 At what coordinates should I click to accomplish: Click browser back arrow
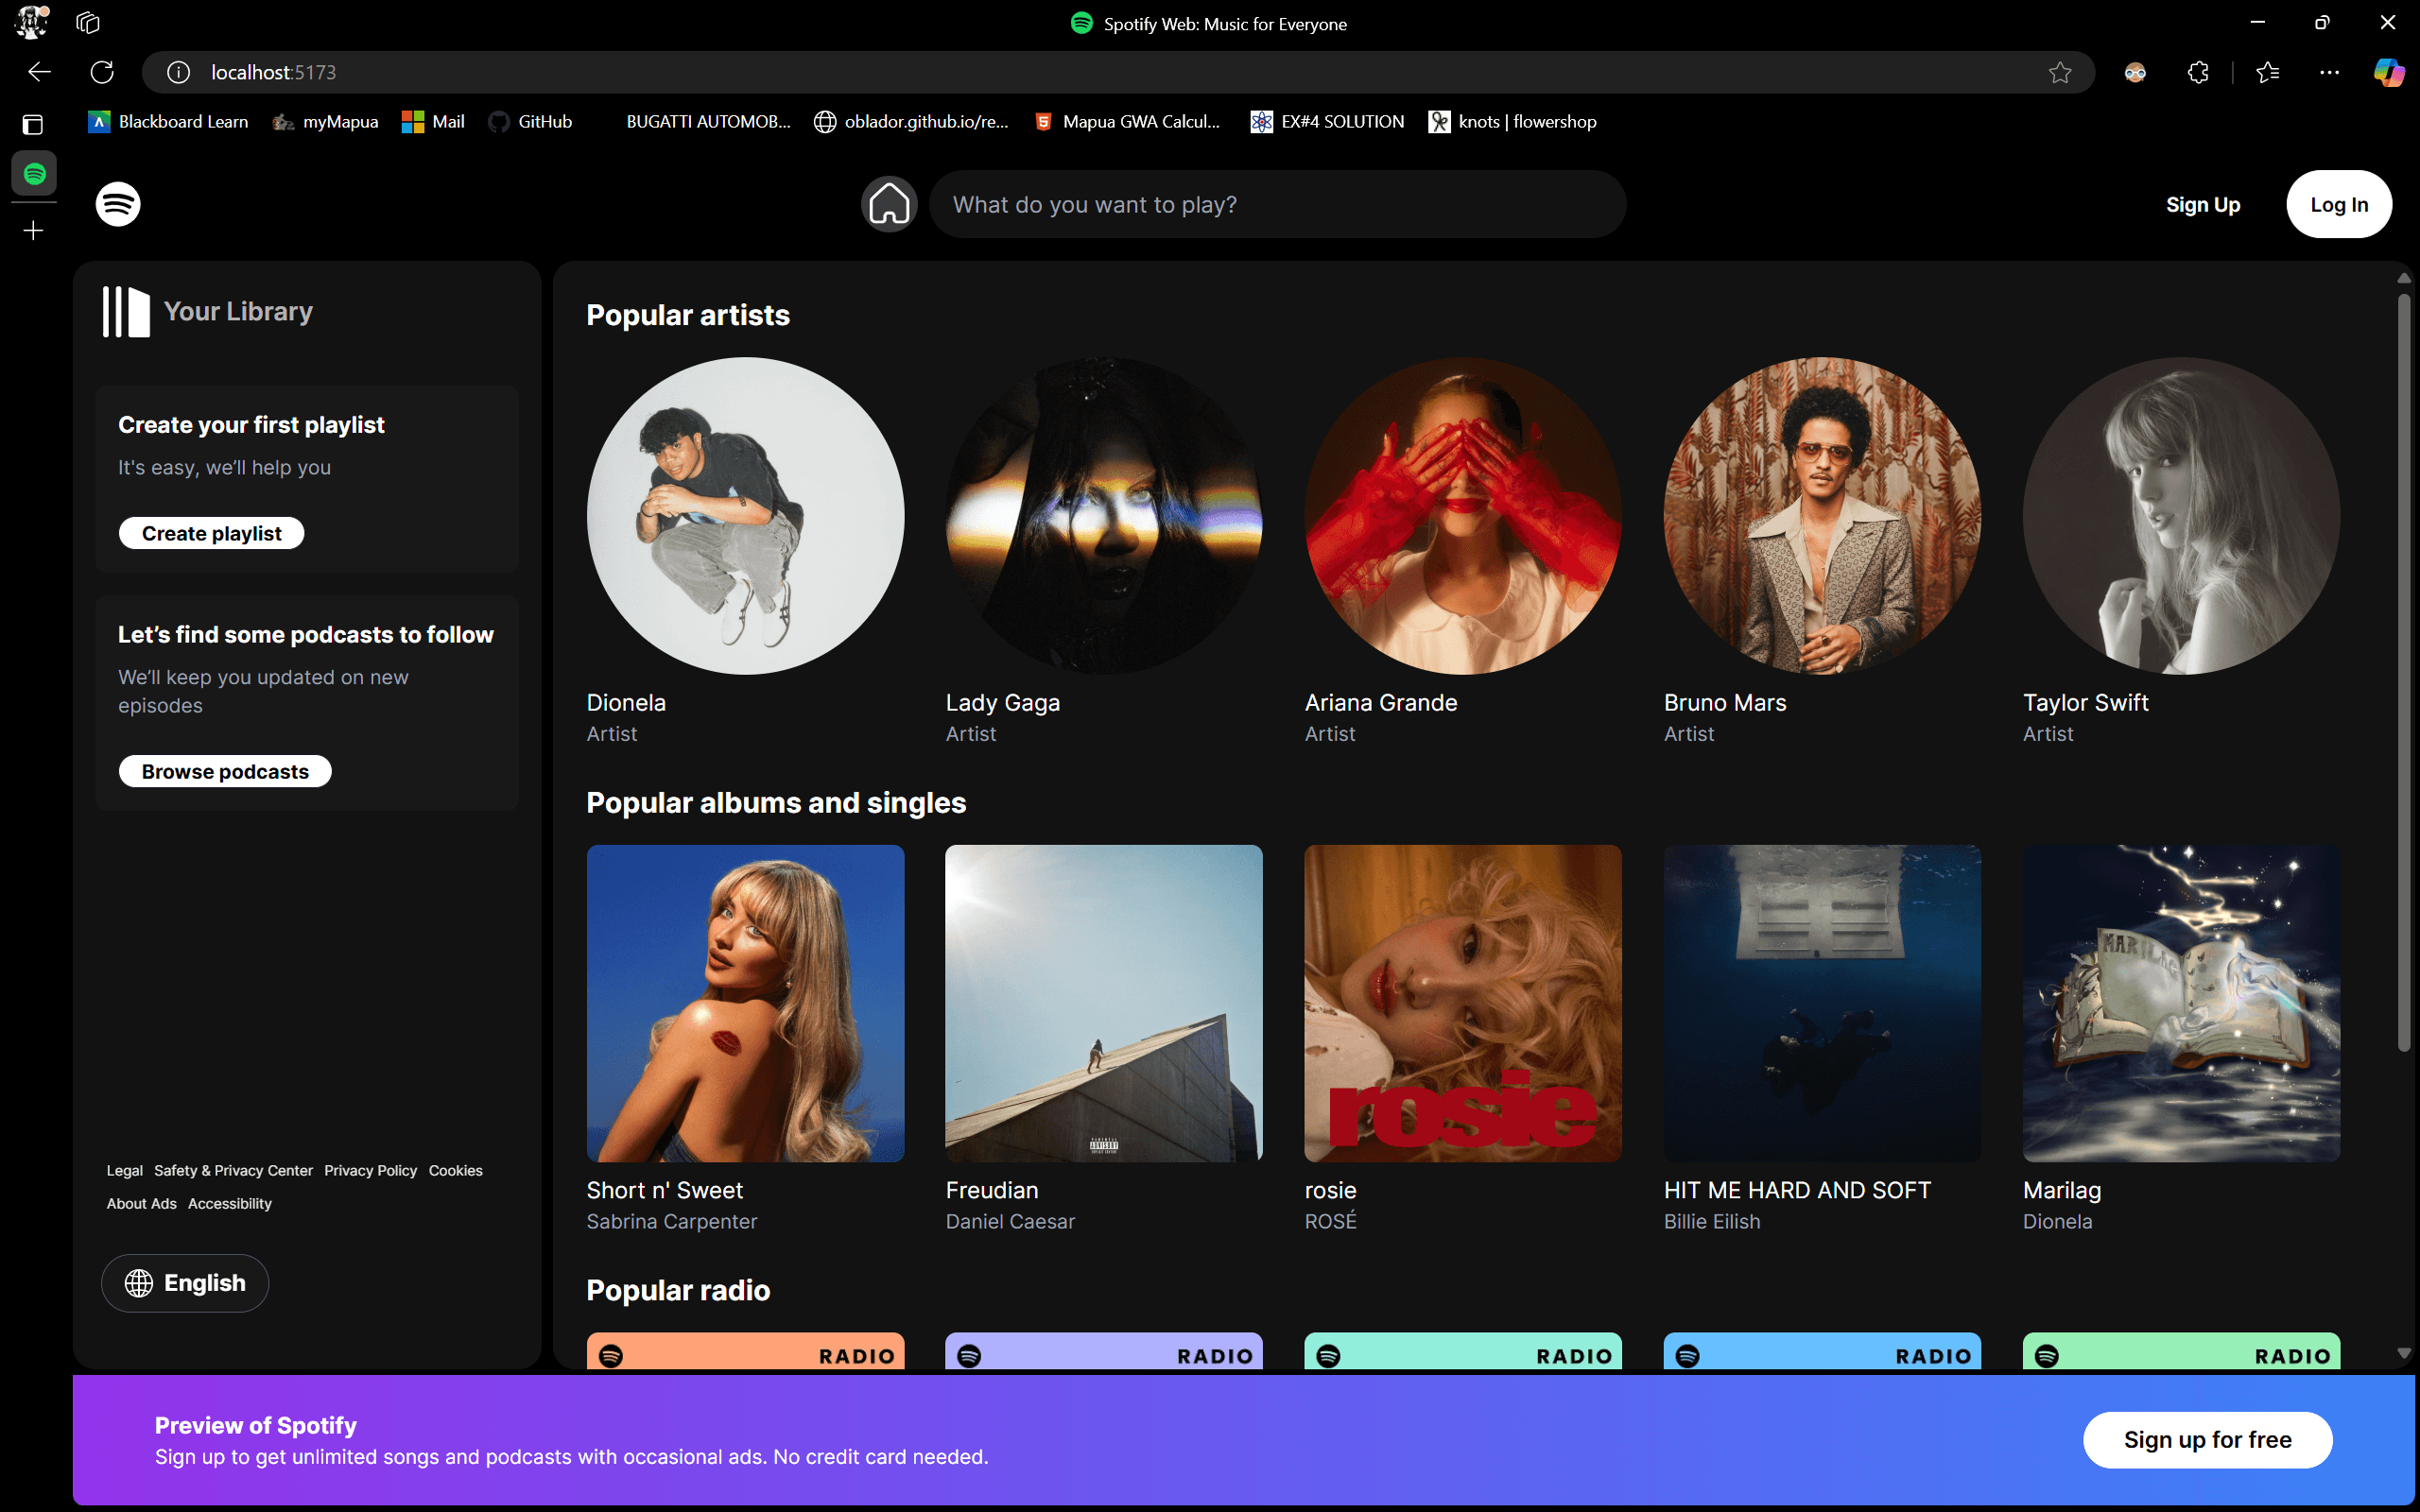click(39, 72)
